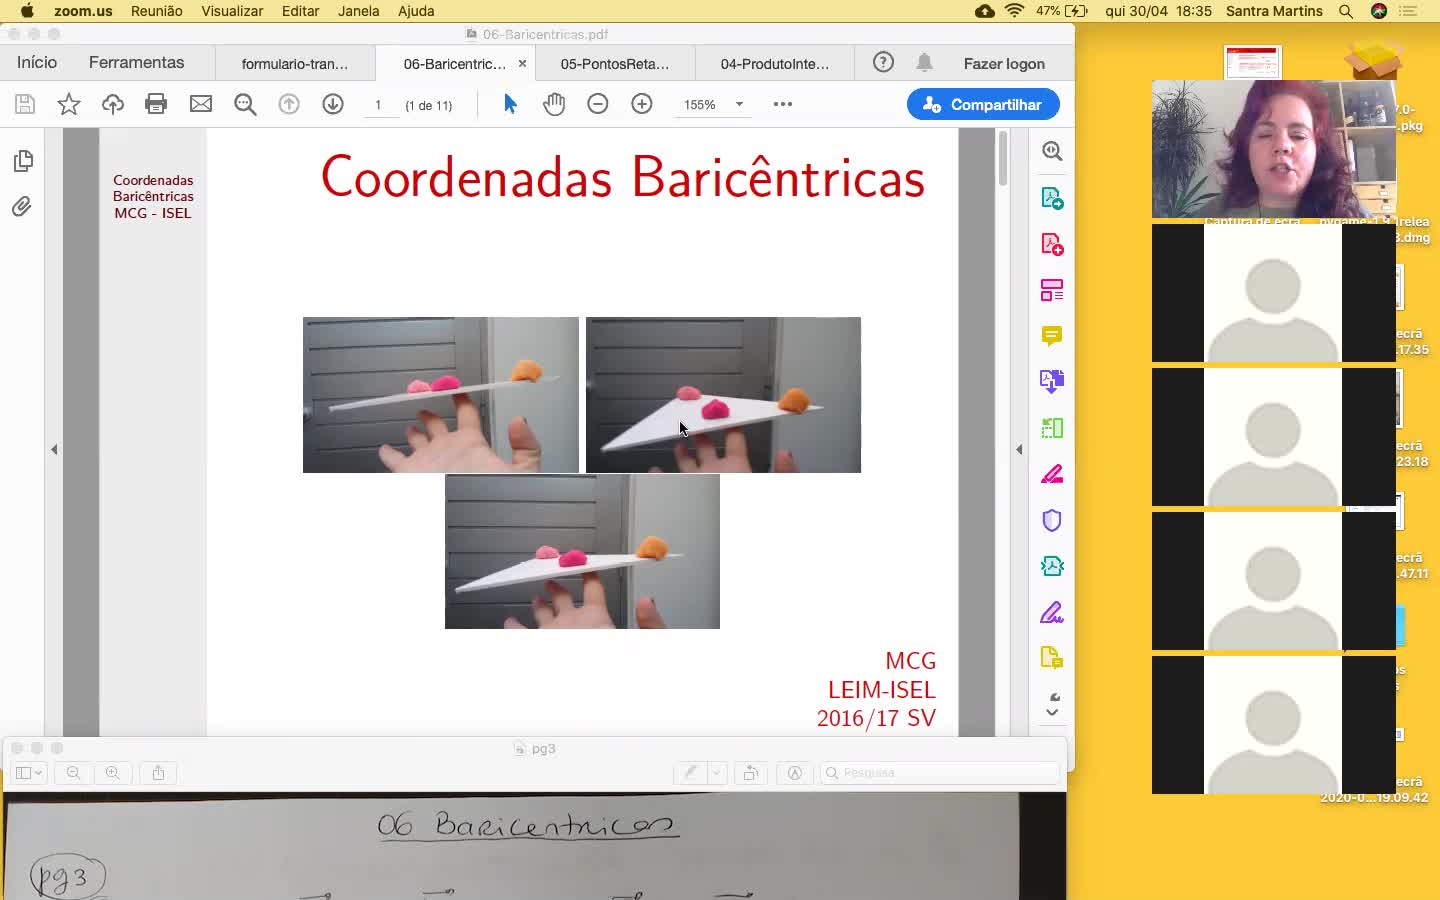Image resolution: width=1440 pixels, height=900 pixels.
Task: Click rotate icon in pg3 window
Action: coord(750,772)
